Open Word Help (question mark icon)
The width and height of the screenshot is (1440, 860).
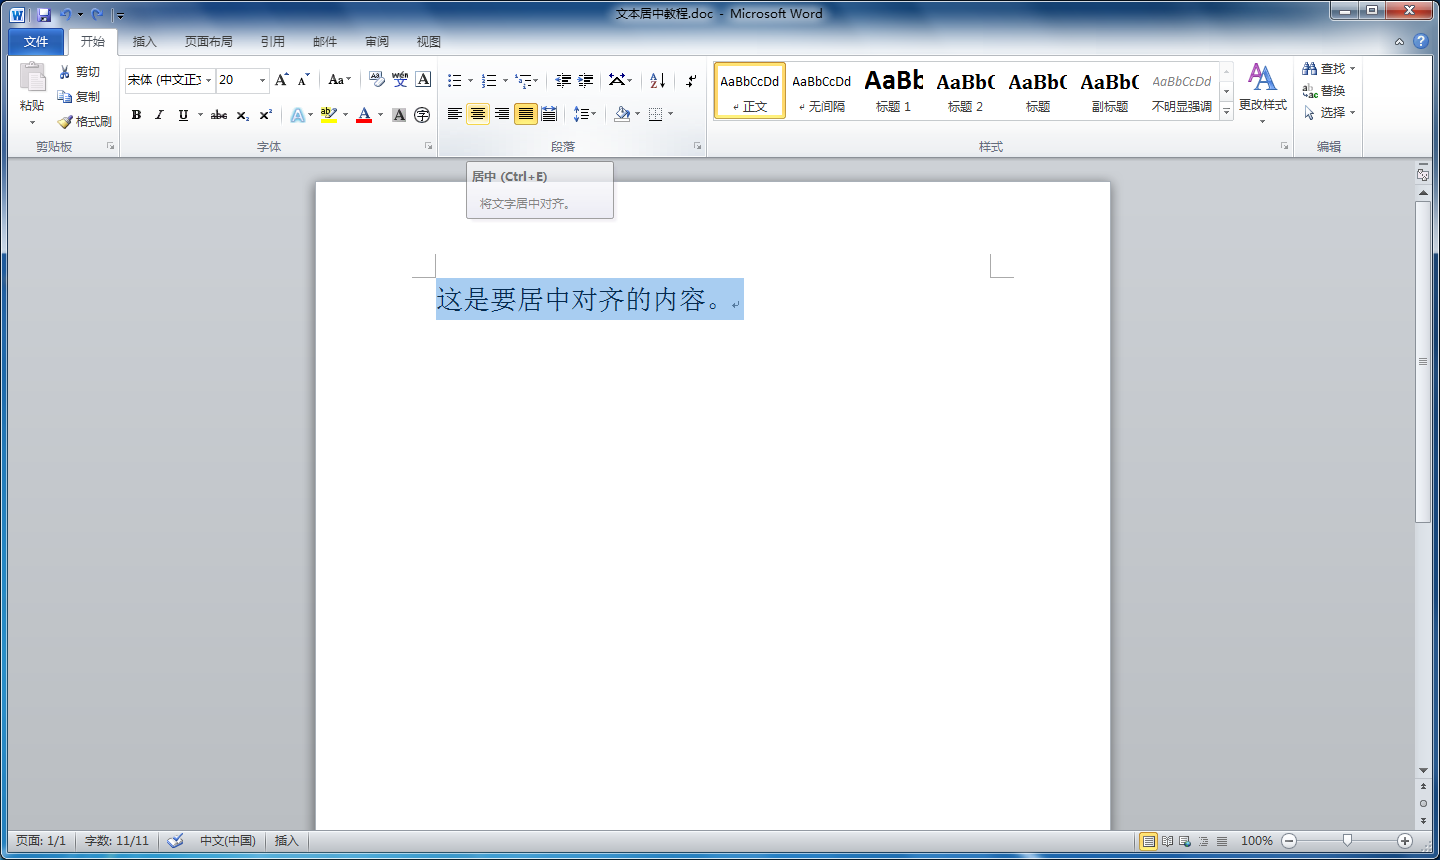coord(1420,41)
